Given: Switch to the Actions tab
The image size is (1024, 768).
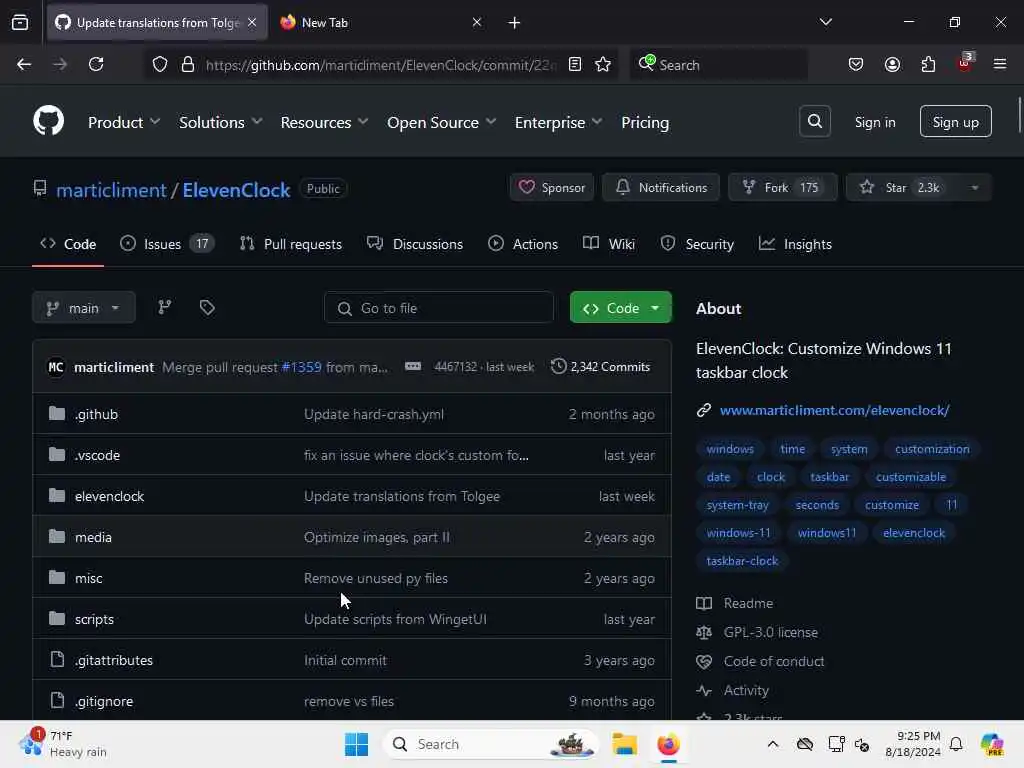Looking at the screenshot, I should (522, 244).
